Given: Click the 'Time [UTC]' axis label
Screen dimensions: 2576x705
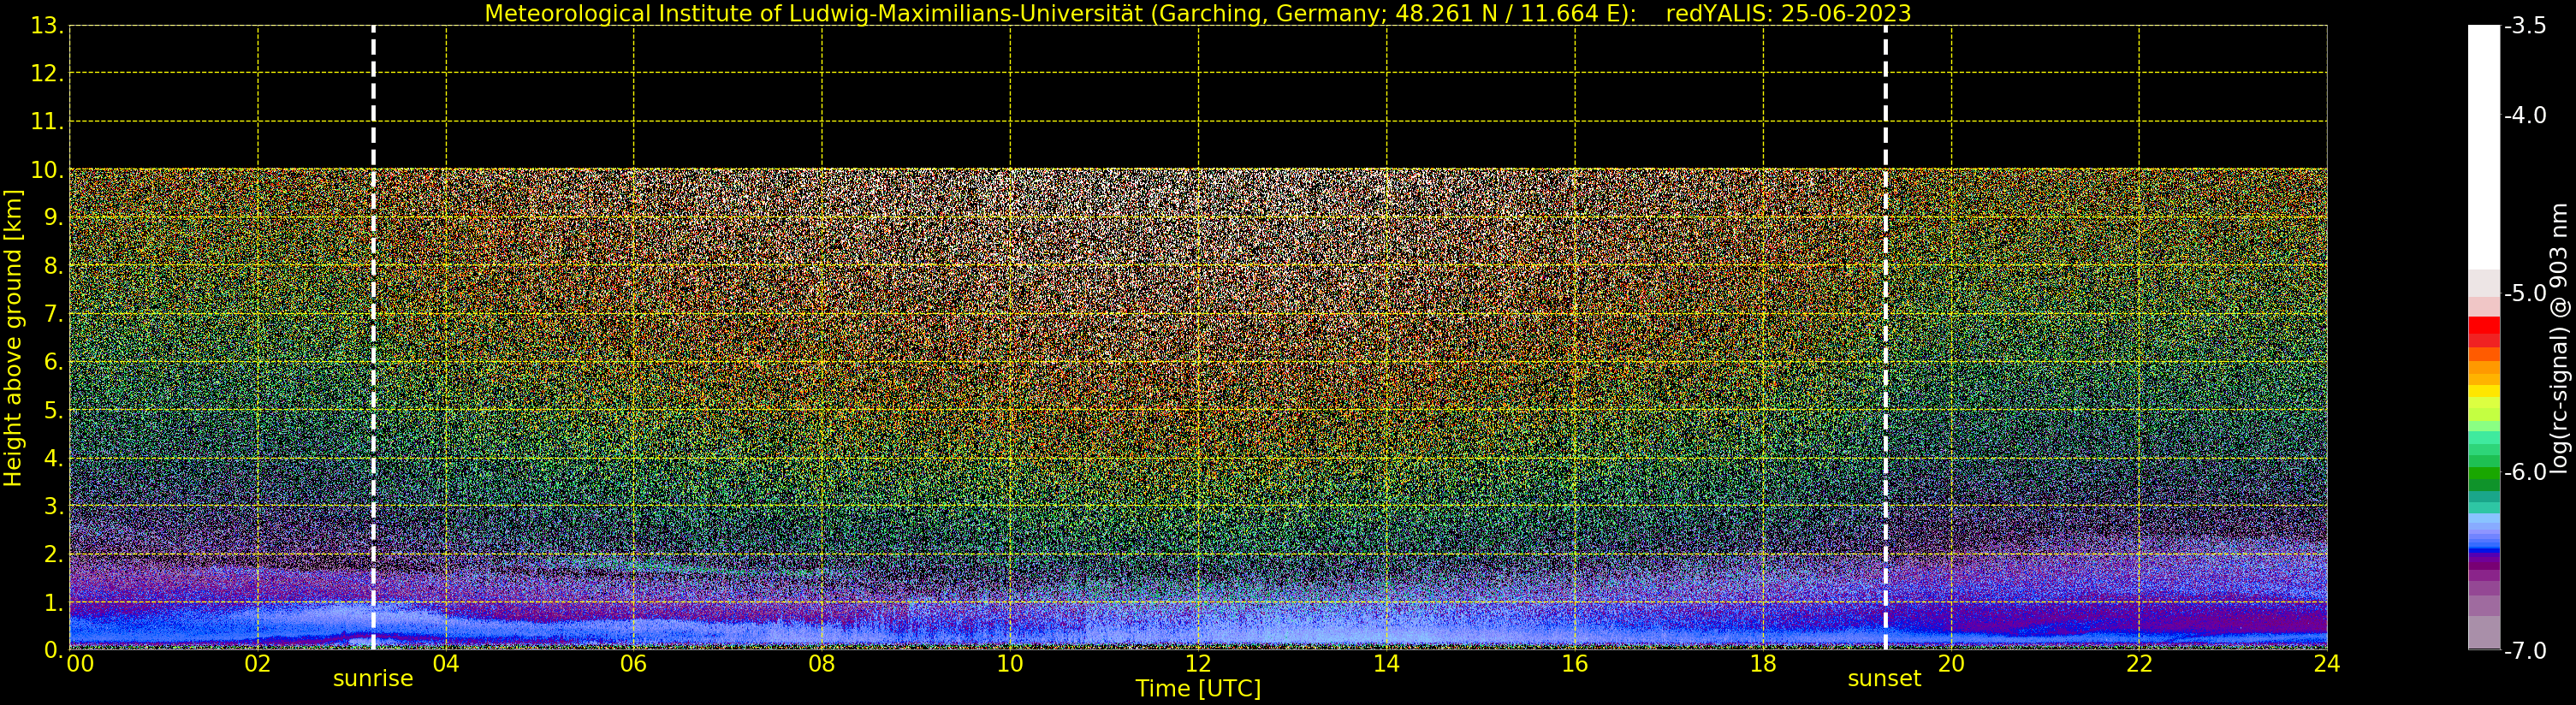Looking at the screenshot, I should (x=1198, y=689).
